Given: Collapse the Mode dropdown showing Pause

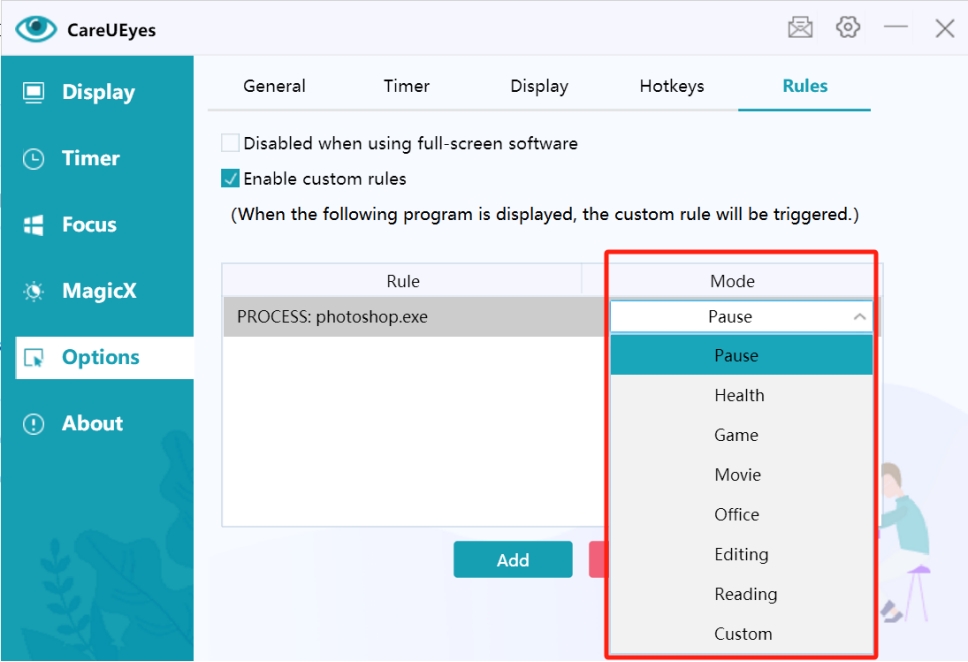Looking at the screenshot, I should pyautogui.click(x=859, y=317).
